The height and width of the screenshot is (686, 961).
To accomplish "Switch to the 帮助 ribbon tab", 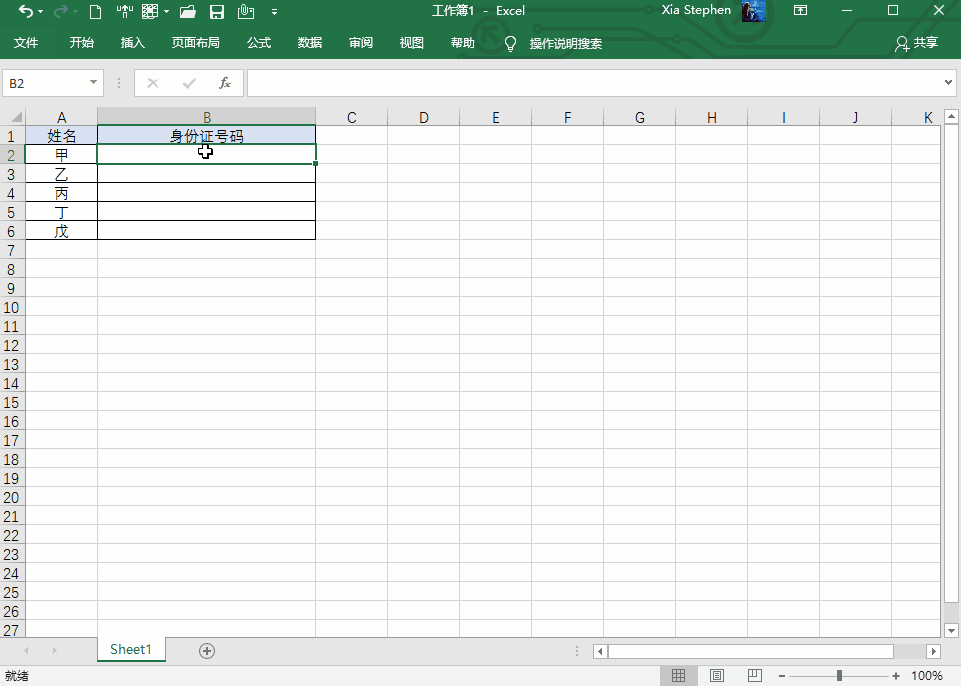I will pyautogui.click(x=462, y=42).
